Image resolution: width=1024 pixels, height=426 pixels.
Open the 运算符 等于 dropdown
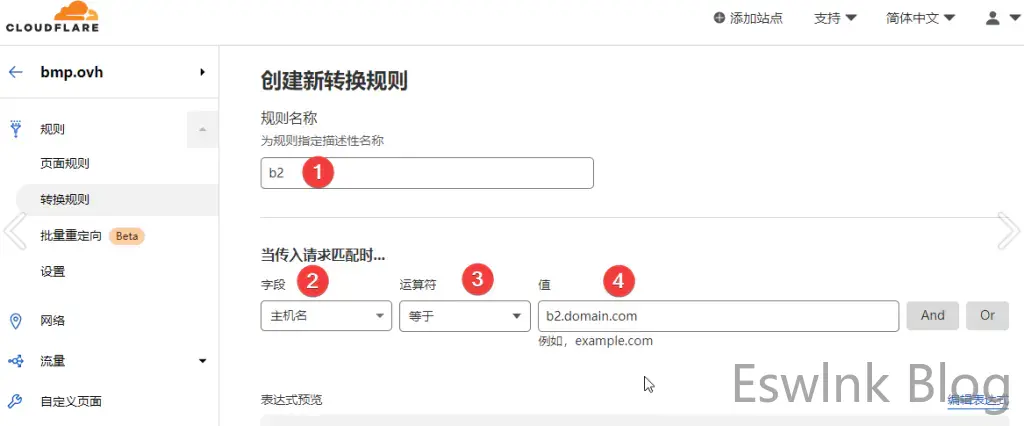(x=463, y=316)
